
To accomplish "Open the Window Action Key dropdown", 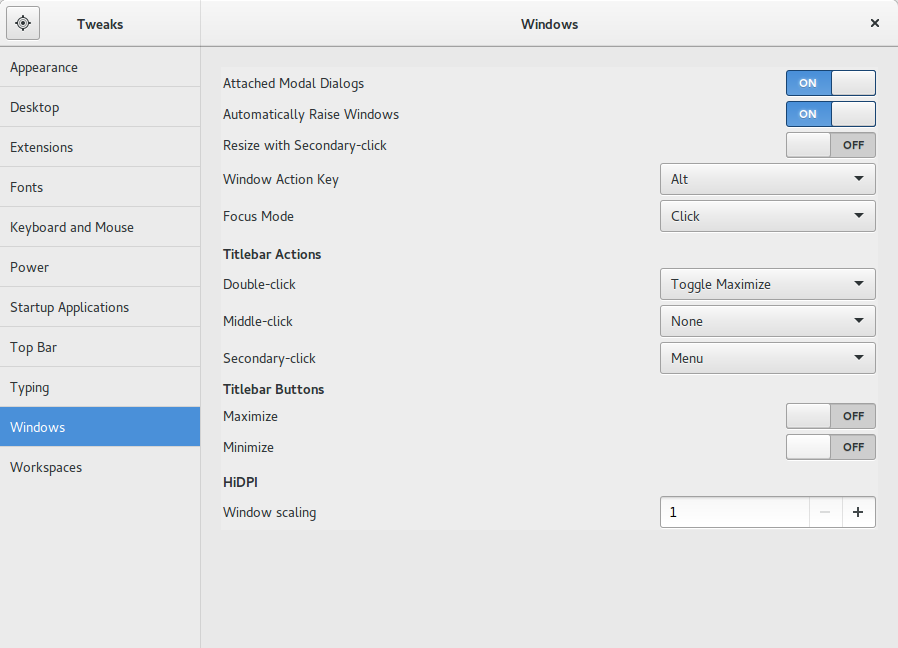I will coord(767,179).
